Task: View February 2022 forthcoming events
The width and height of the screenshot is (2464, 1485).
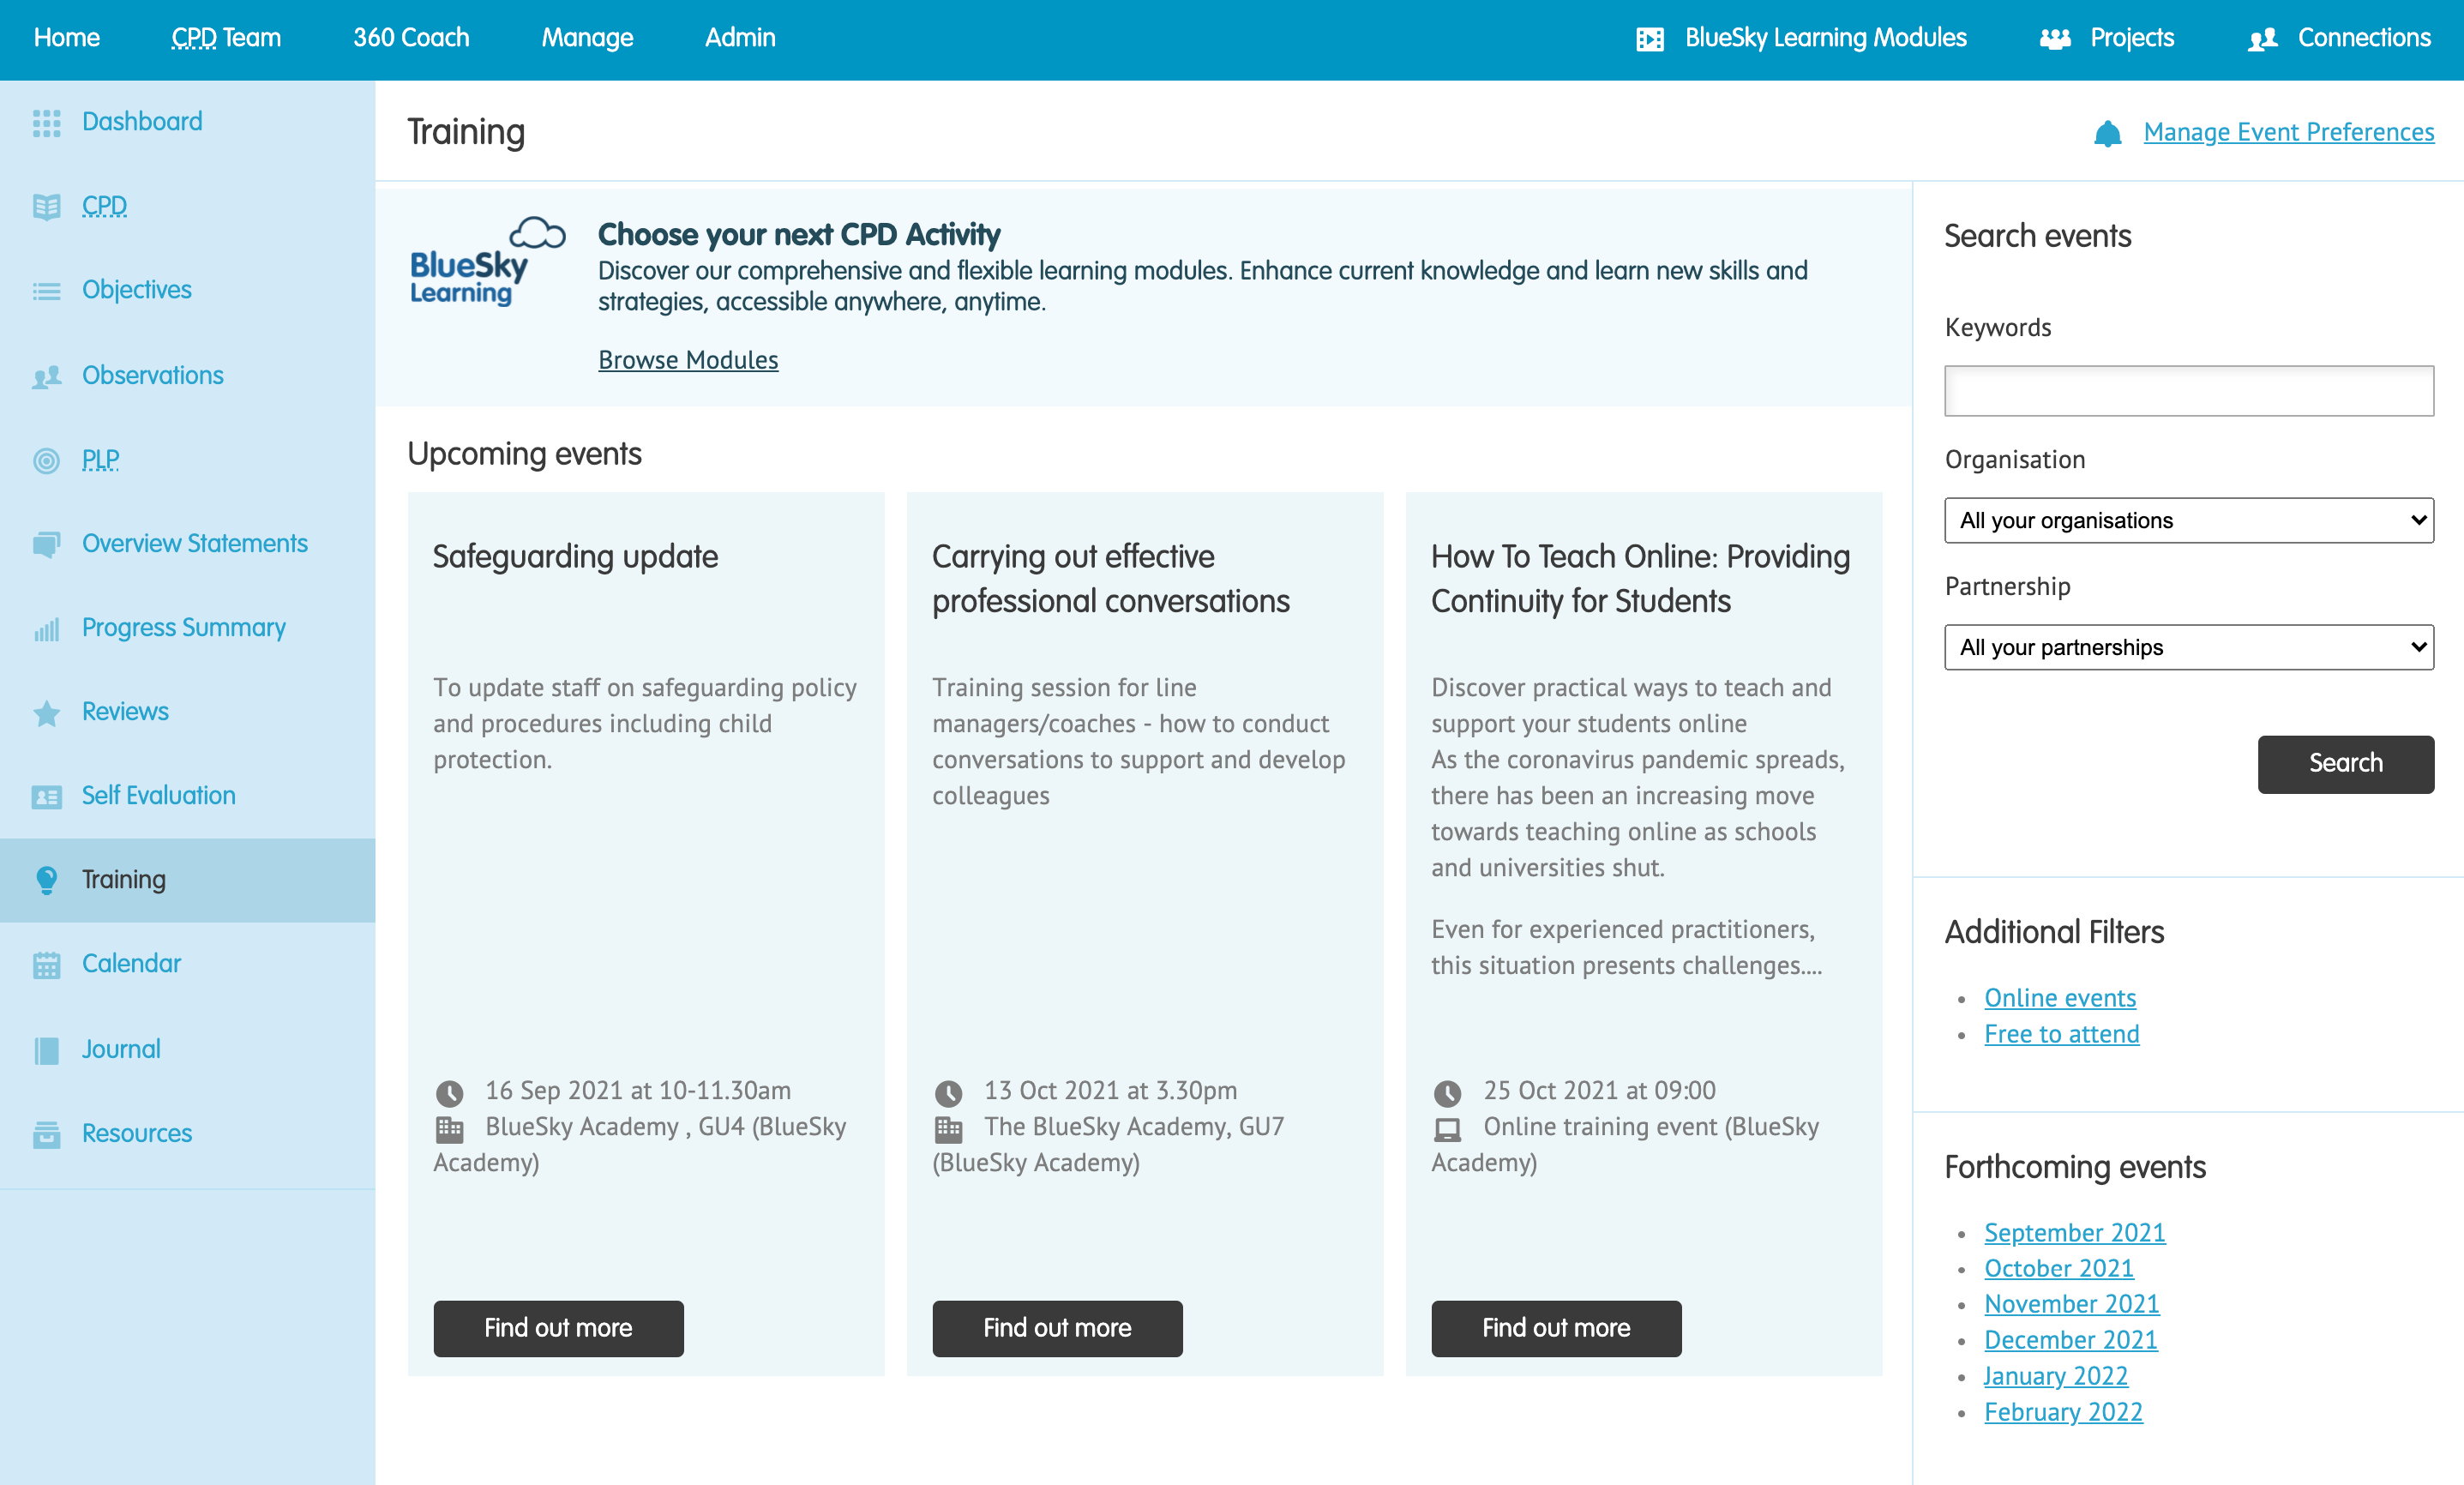Action: pos(2064,1412)
